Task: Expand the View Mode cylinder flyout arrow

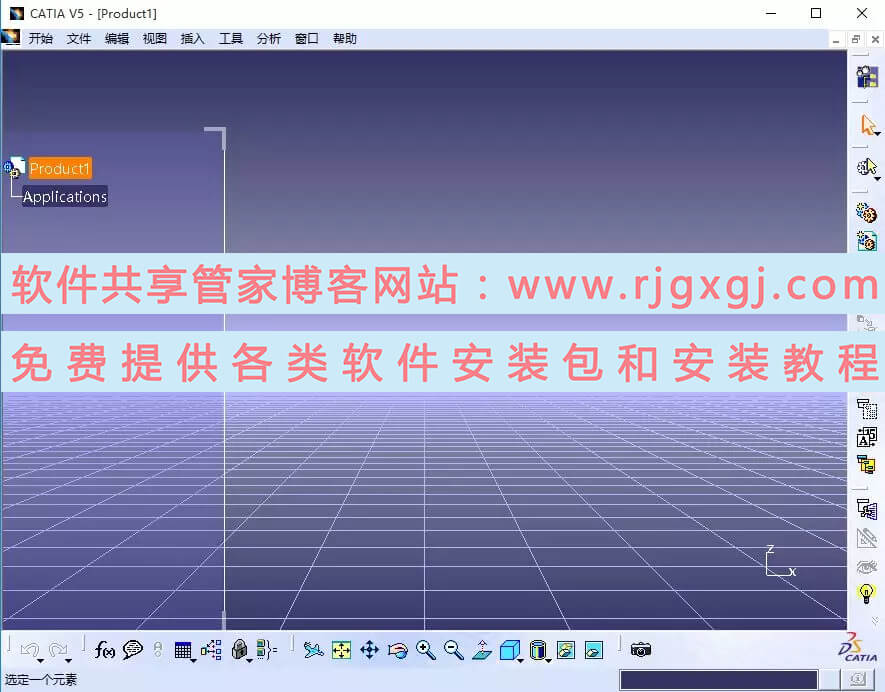Action: 549,661
